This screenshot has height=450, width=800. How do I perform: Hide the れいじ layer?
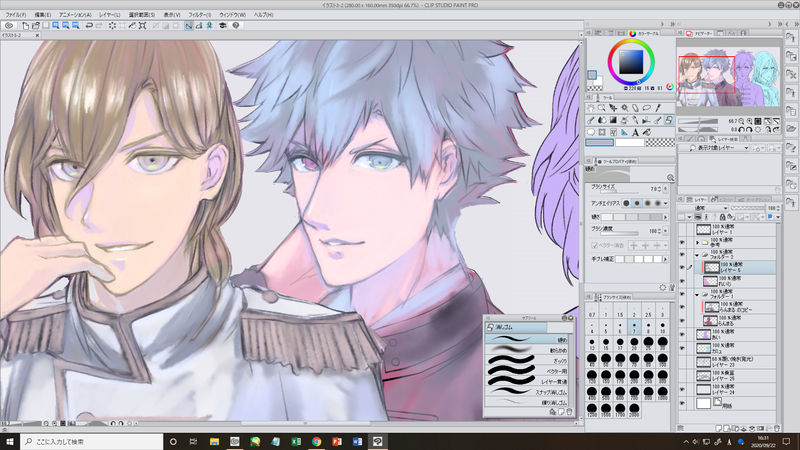[x=682, y=281]
